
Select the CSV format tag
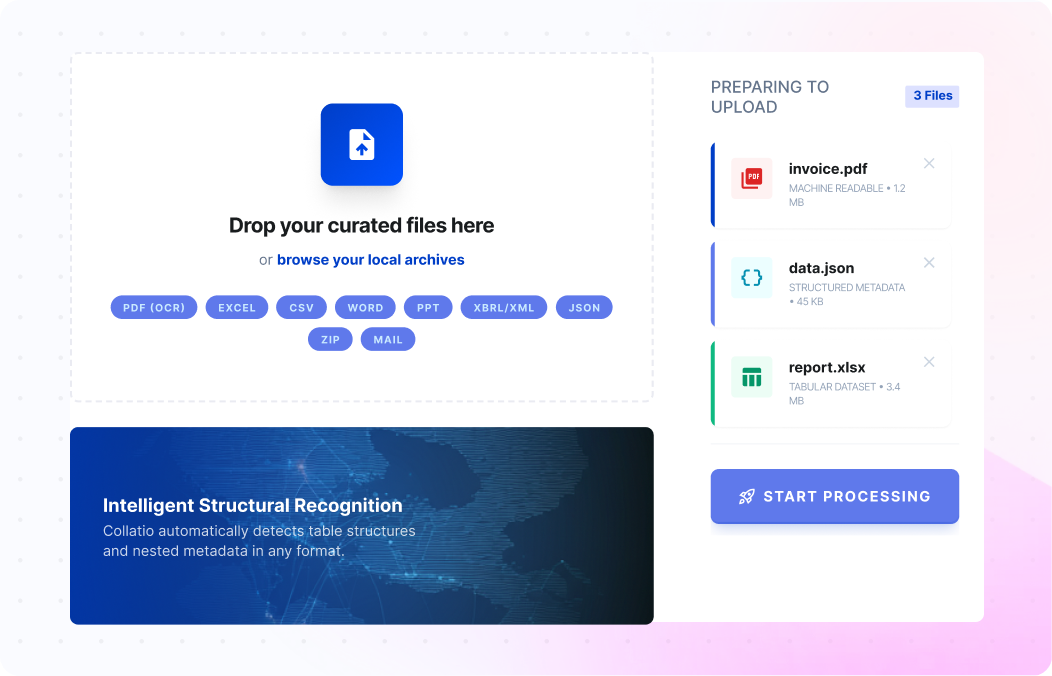coord(301,307)
